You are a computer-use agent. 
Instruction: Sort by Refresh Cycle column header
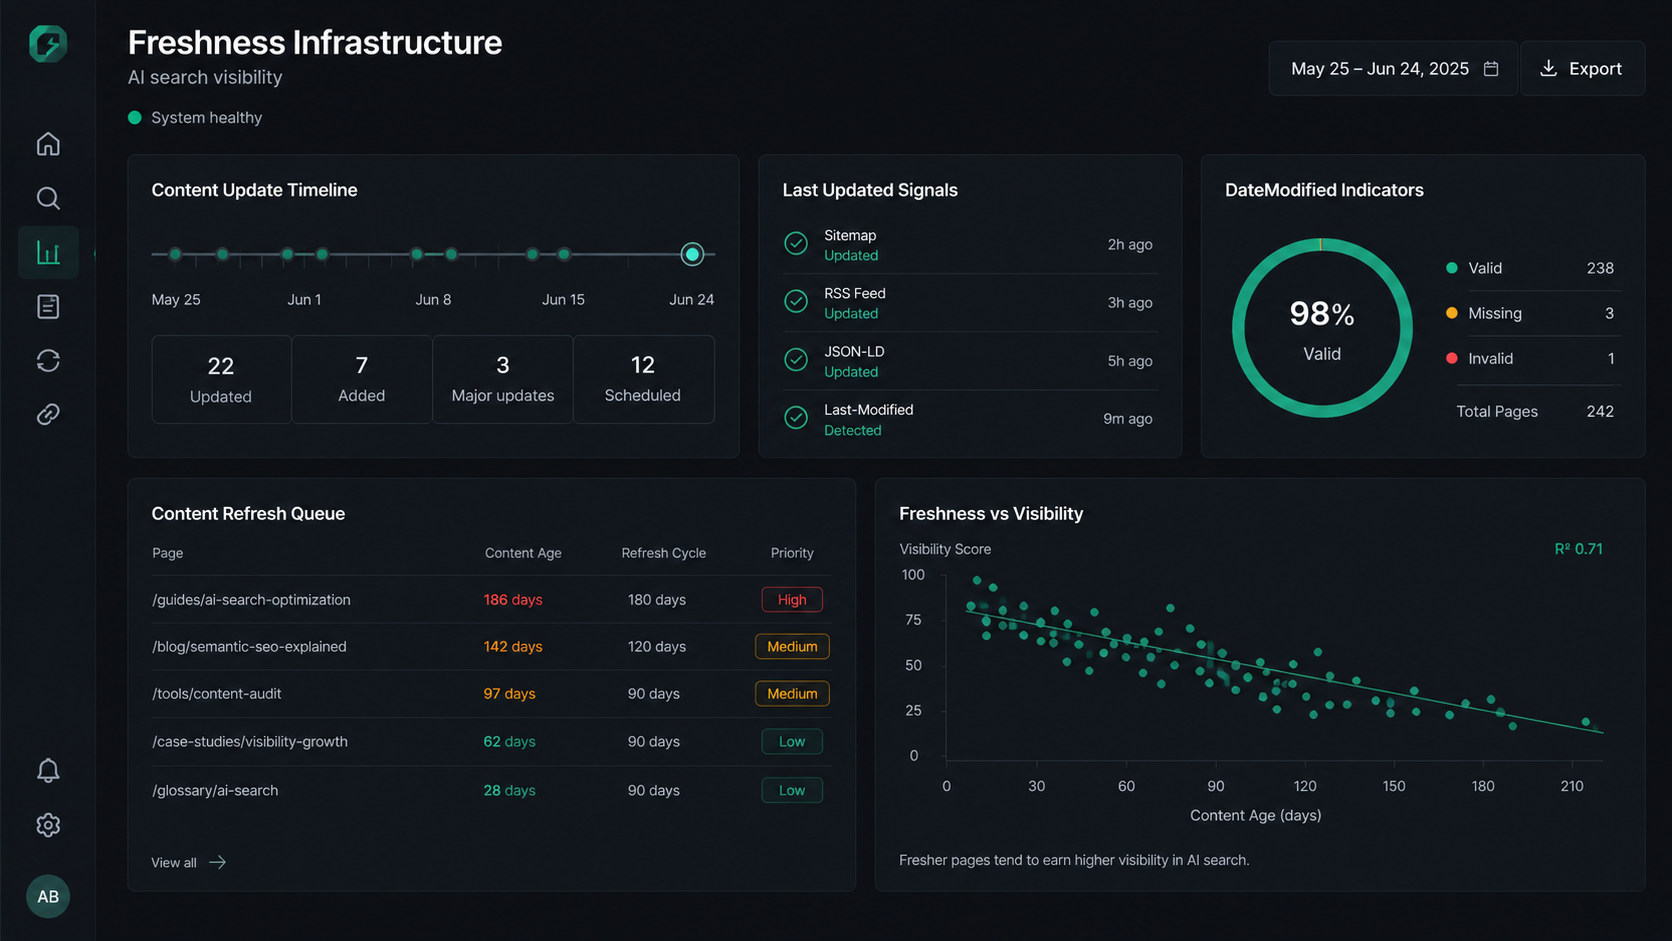tap(663, 553)
